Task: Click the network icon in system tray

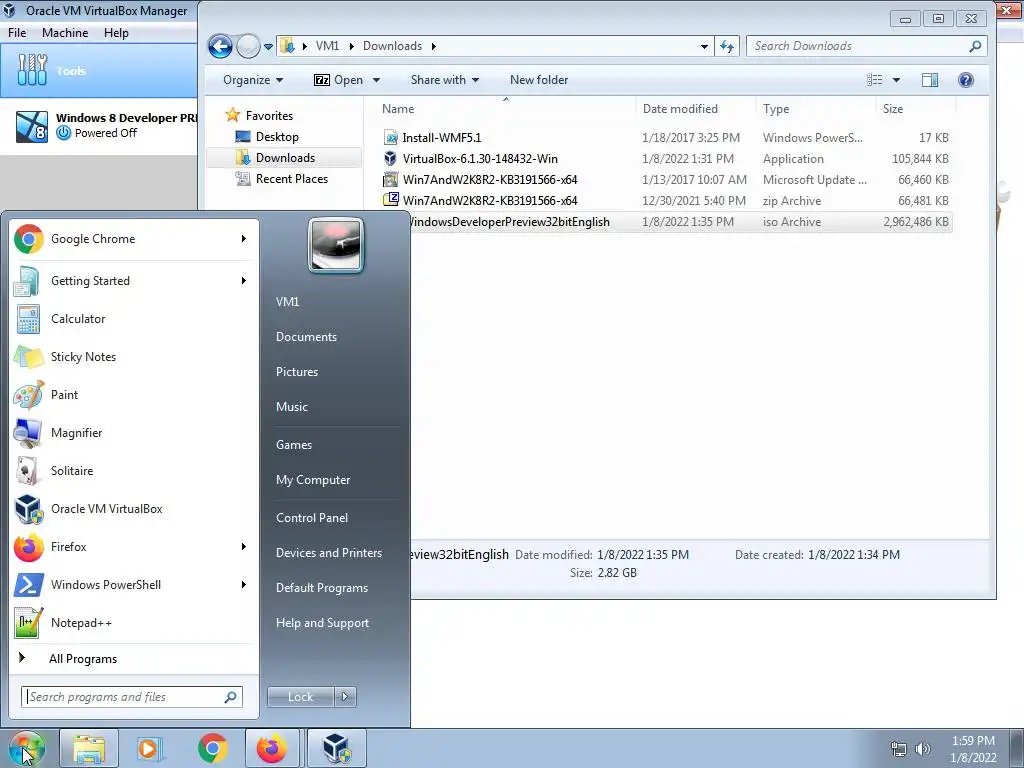Action: coord(899,749)
